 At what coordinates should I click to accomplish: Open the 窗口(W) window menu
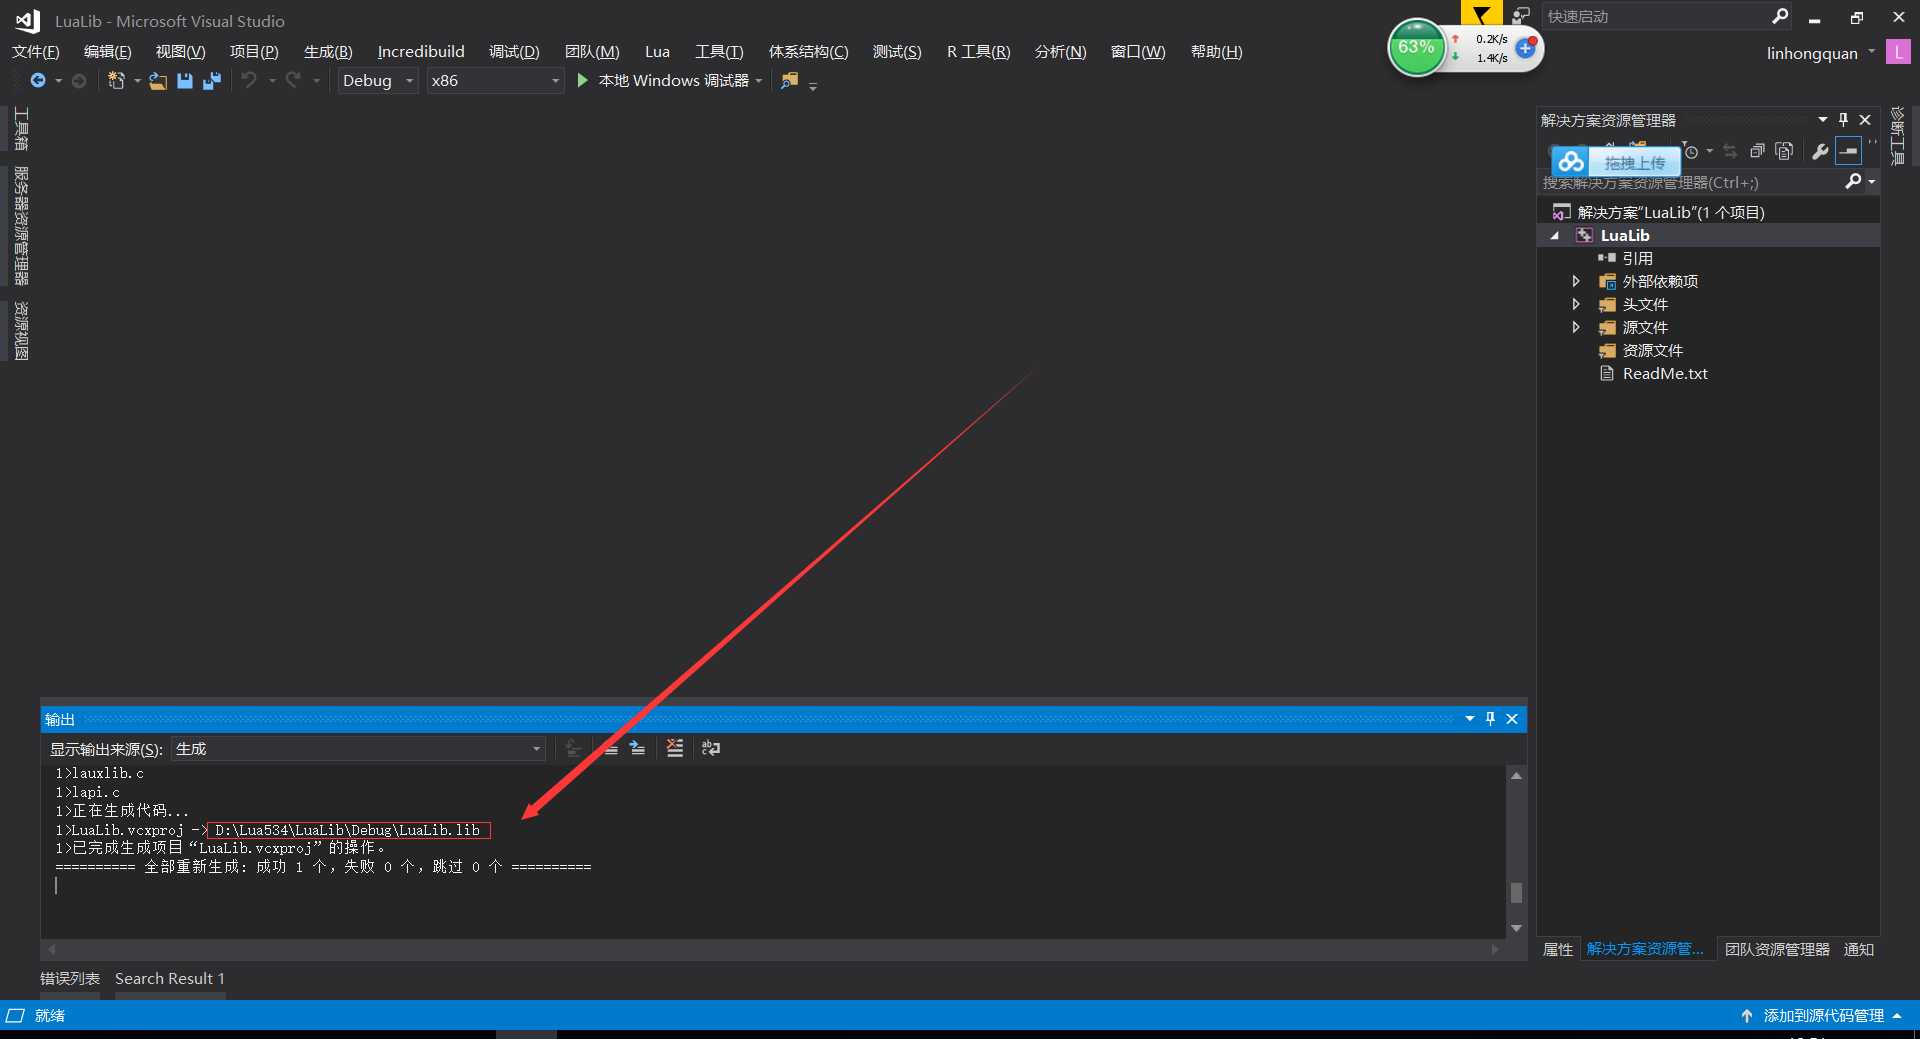coord(1138,52)
